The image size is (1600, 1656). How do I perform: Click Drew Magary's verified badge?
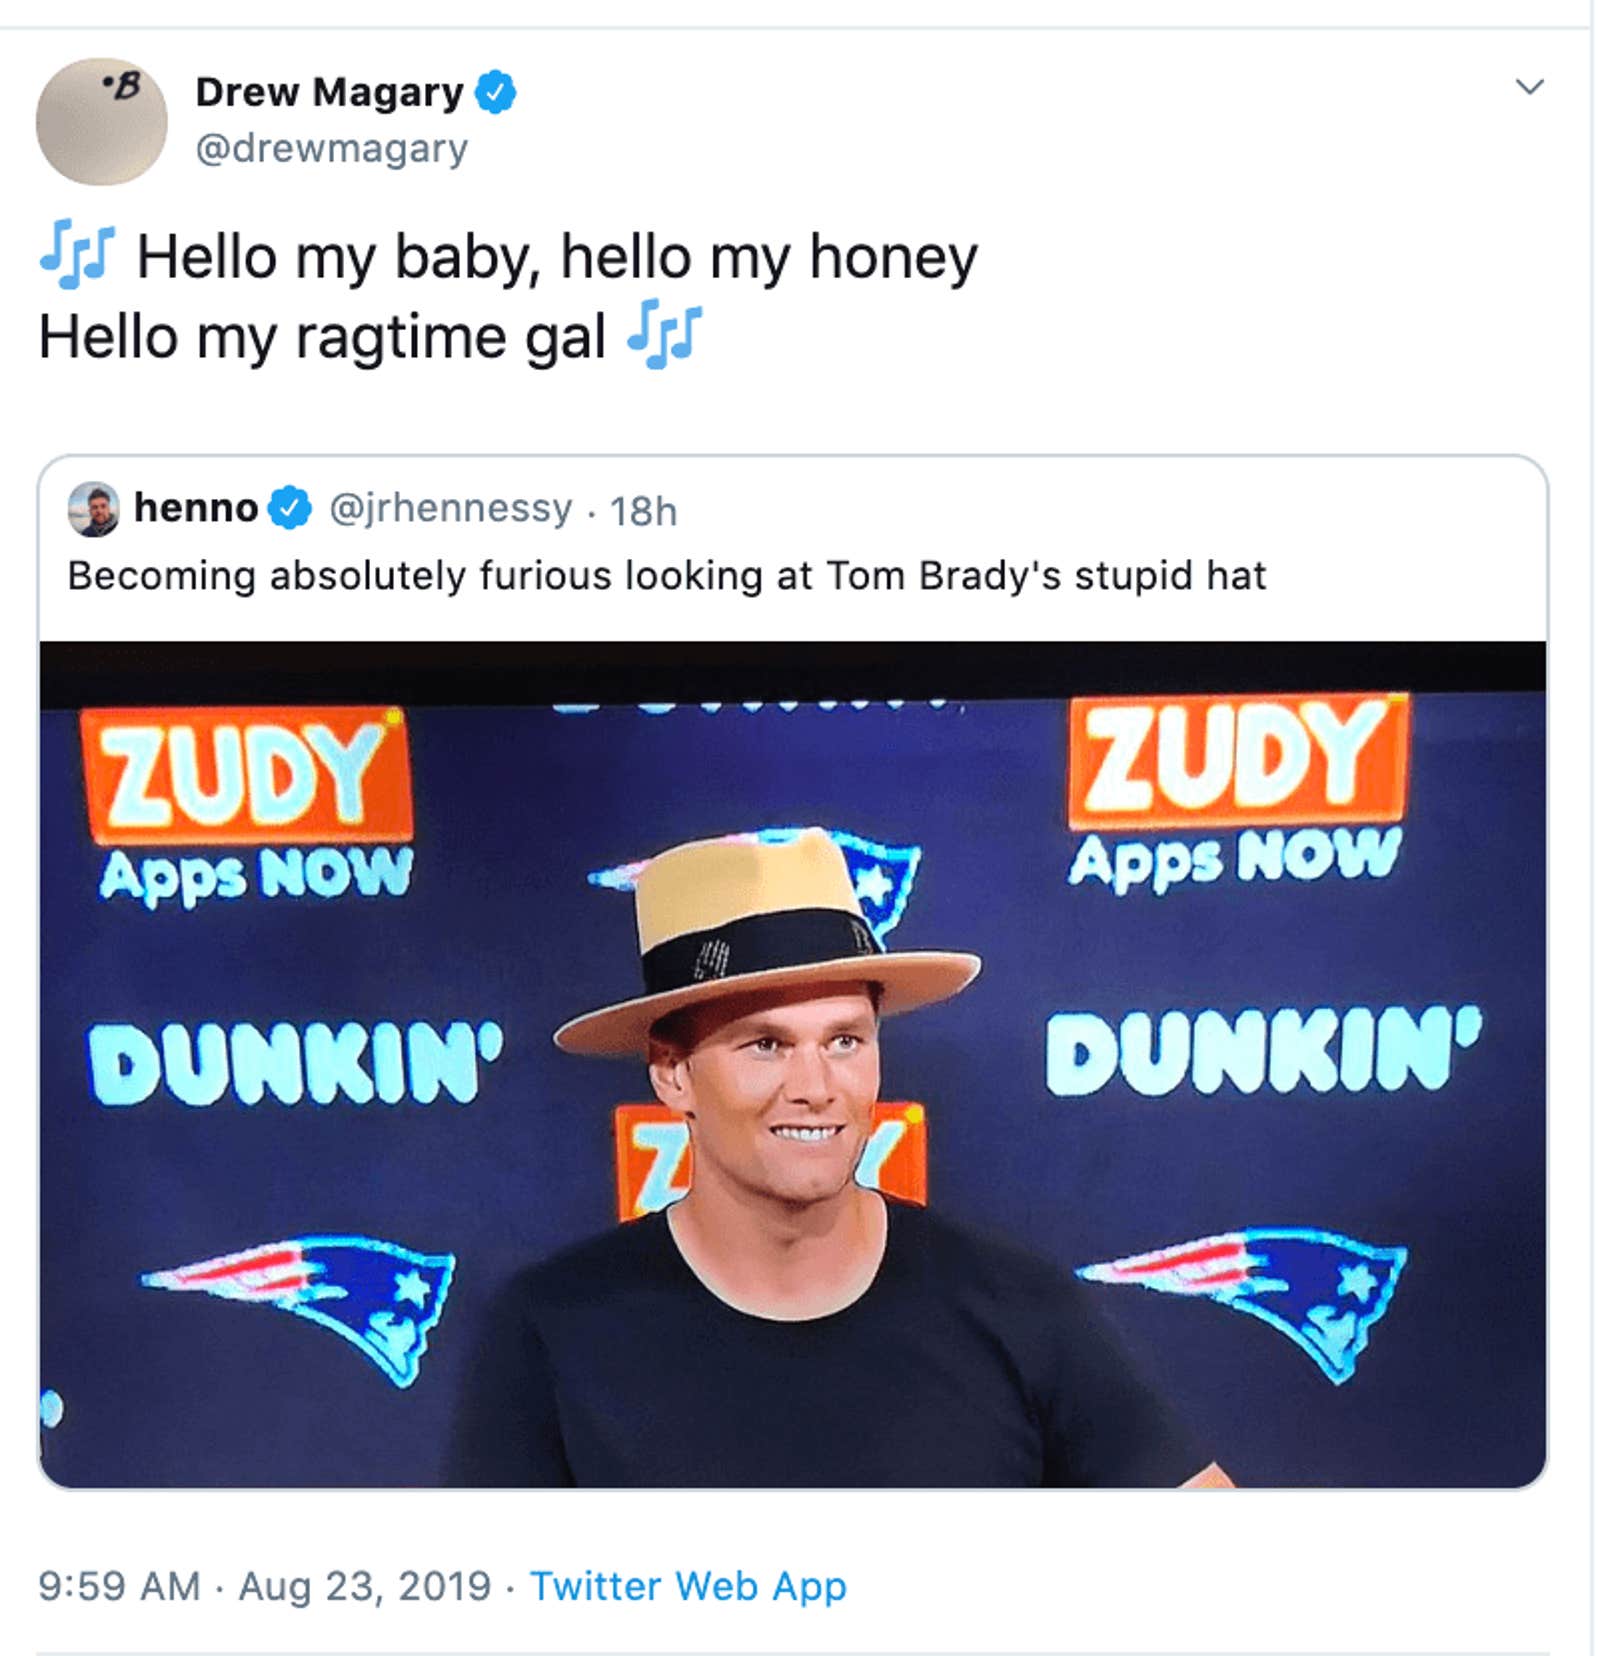494,92
